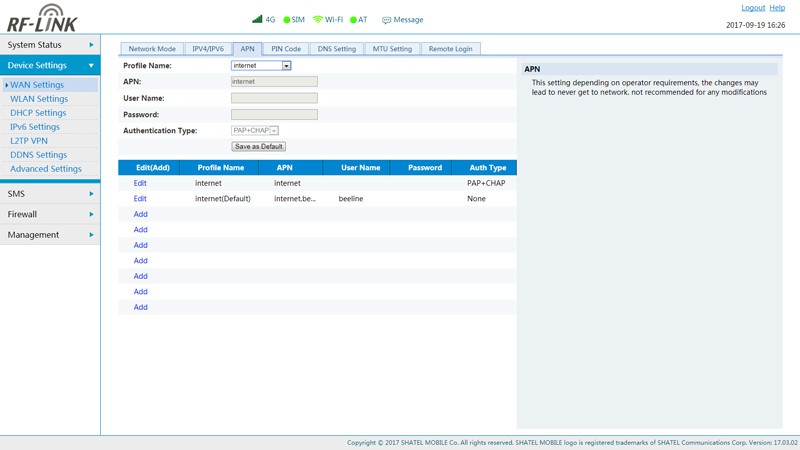Edit the internet(Default) beeline profile
The height and width of the screenshot is (450, 800).
tap(140, 199)
